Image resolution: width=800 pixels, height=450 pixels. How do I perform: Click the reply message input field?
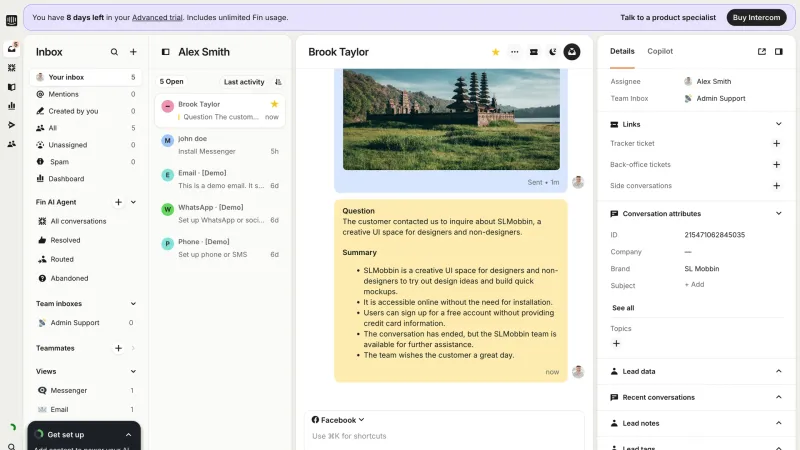coord(444,436)
